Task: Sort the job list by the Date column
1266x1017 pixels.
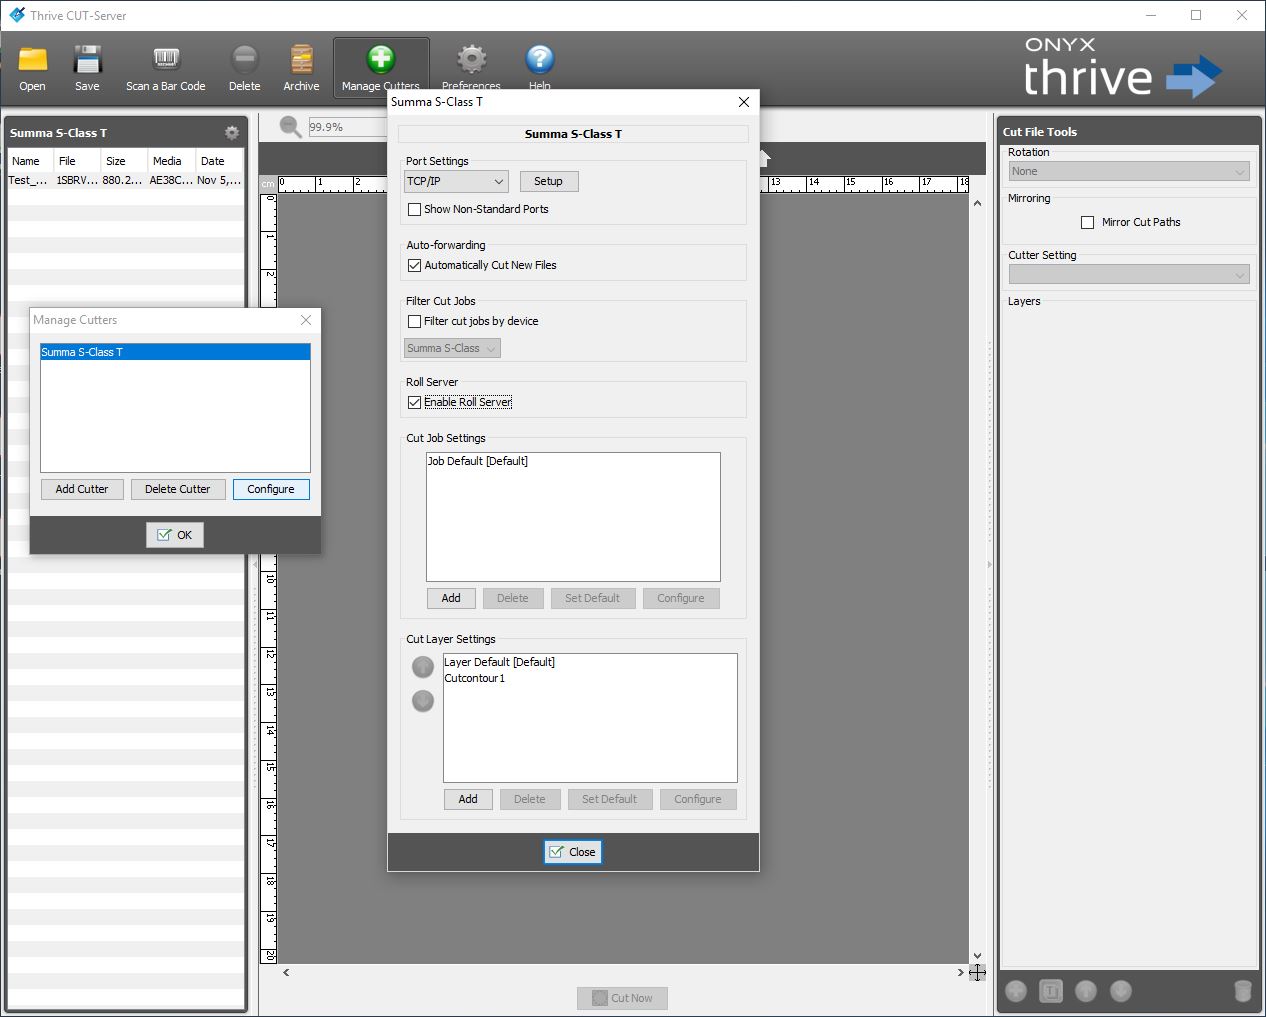Action: 219,161
